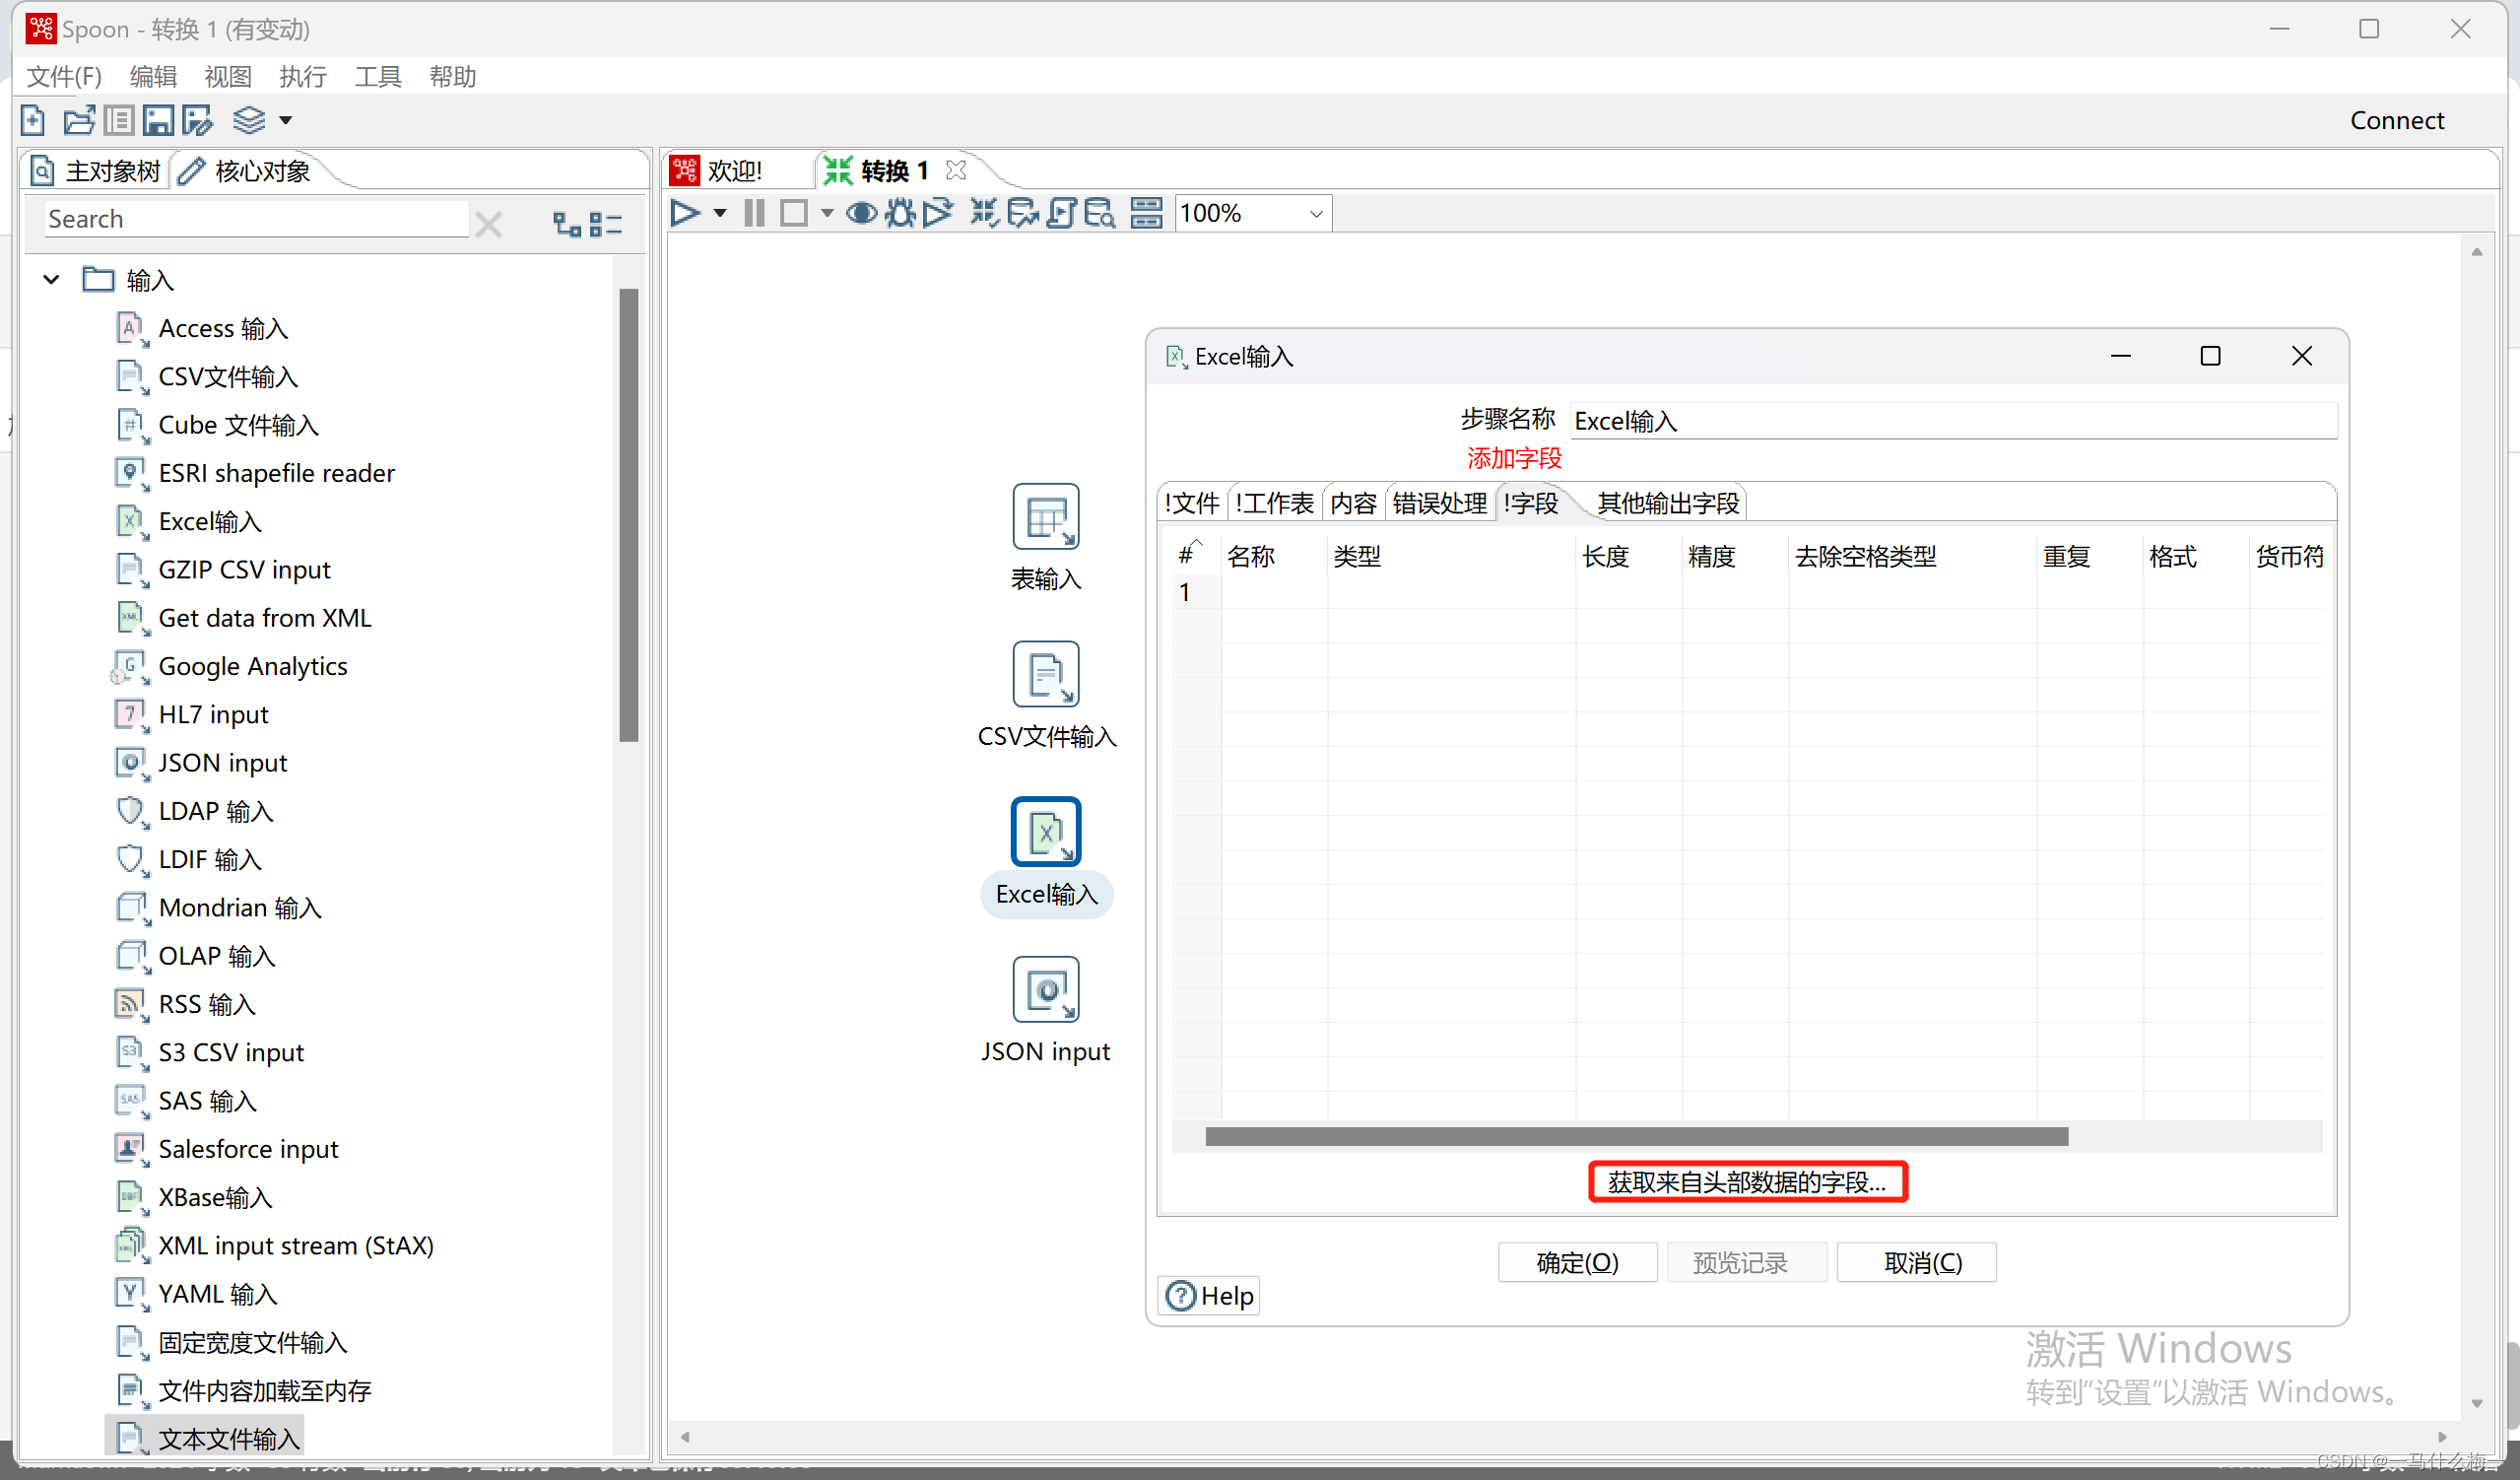Open the 编辑 menu

click(x=153, y=76)
